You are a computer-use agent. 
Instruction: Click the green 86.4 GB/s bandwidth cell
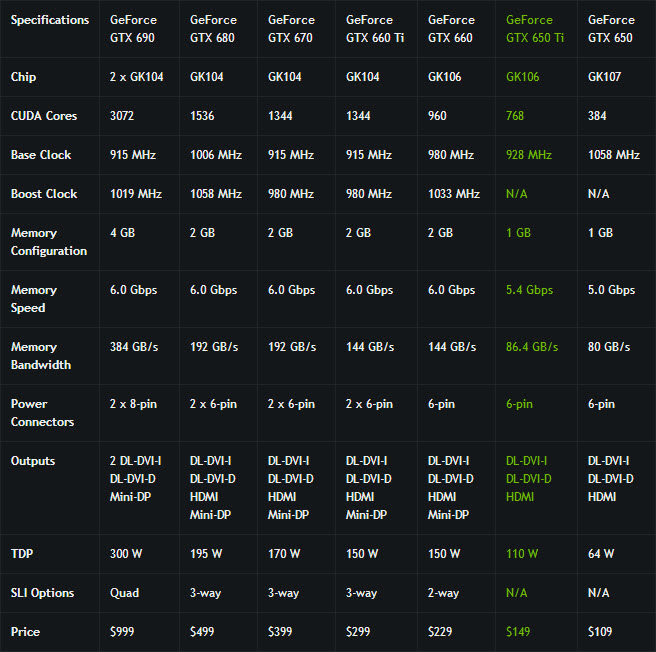(x=532, y=347)
